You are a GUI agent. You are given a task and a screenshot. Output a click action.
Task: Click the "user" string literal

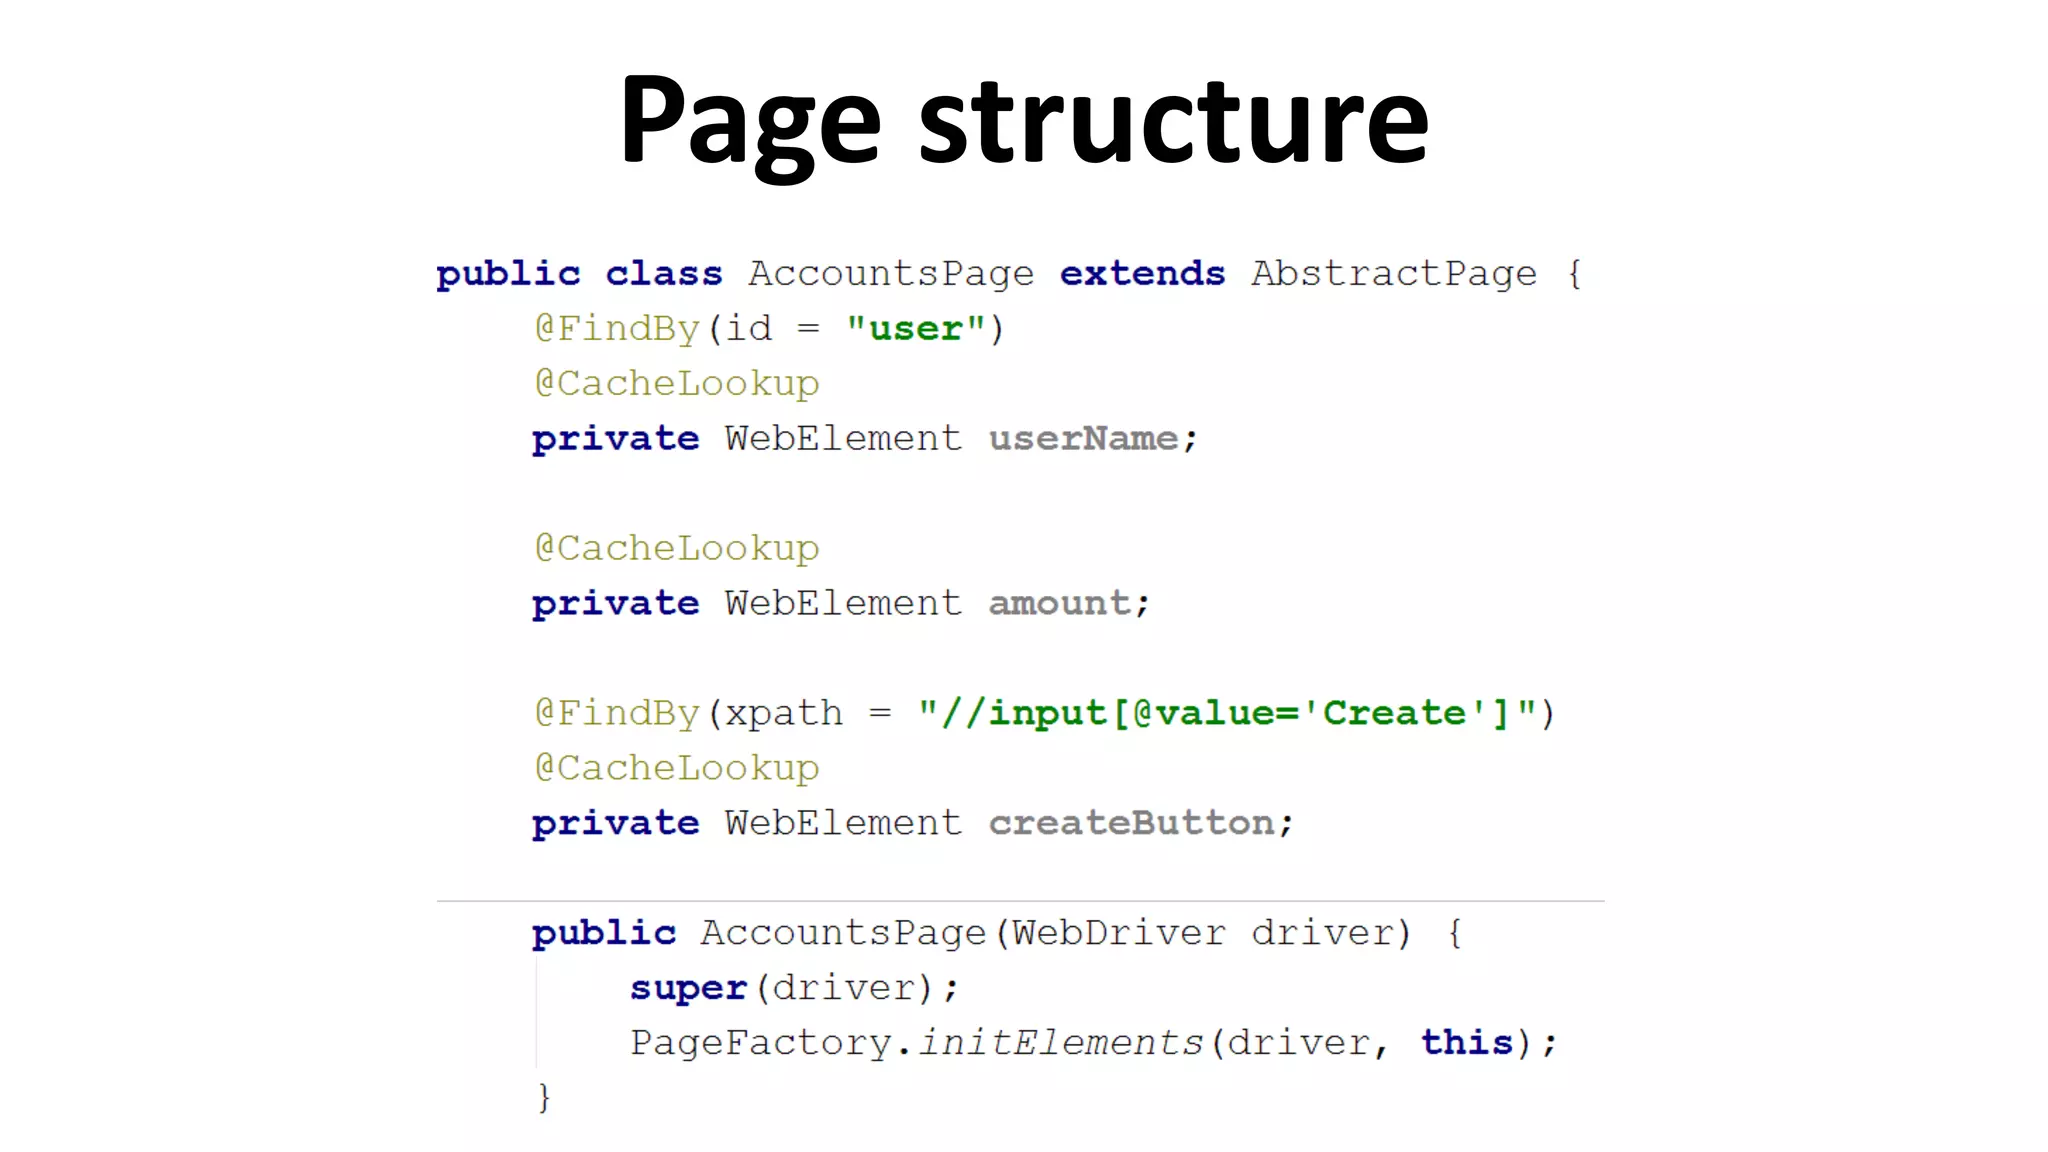[x=916, y=328]
